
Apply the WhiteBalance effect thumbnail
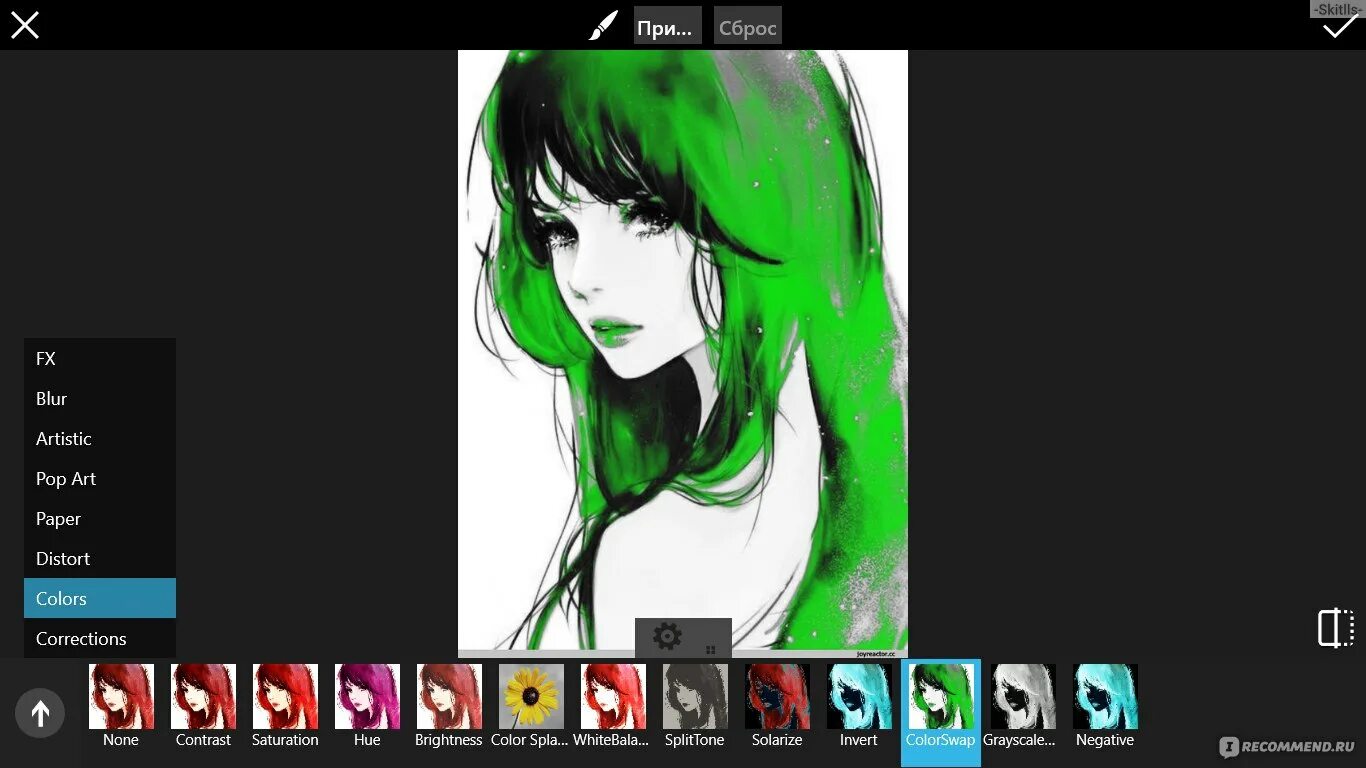[x=613, y=696]
